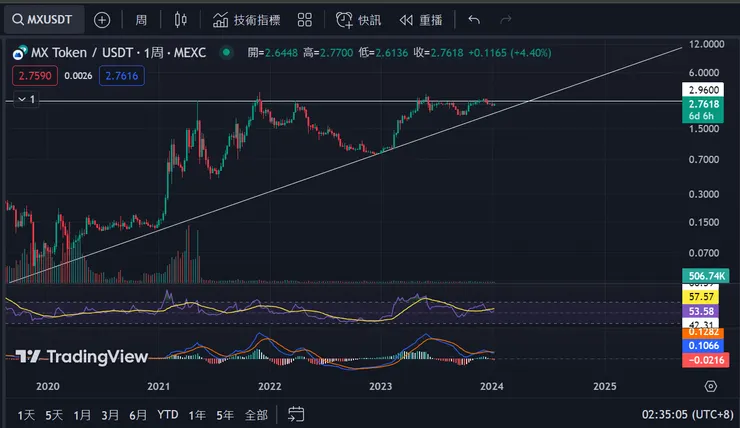Click the red histogram value -0.0216
The height and width of the screenshot is (428, 740).
point(706,360)
